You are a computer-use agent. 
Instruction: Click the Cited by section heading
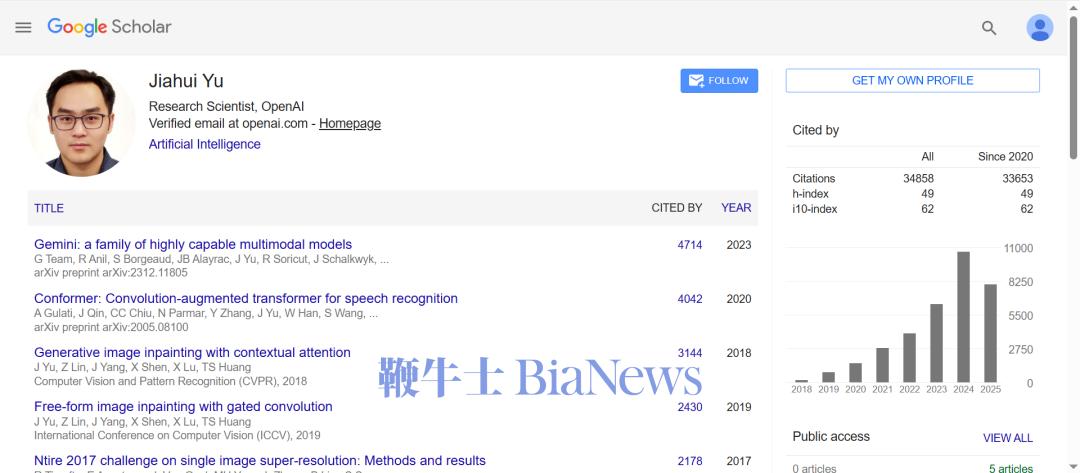tap(816, 130)
